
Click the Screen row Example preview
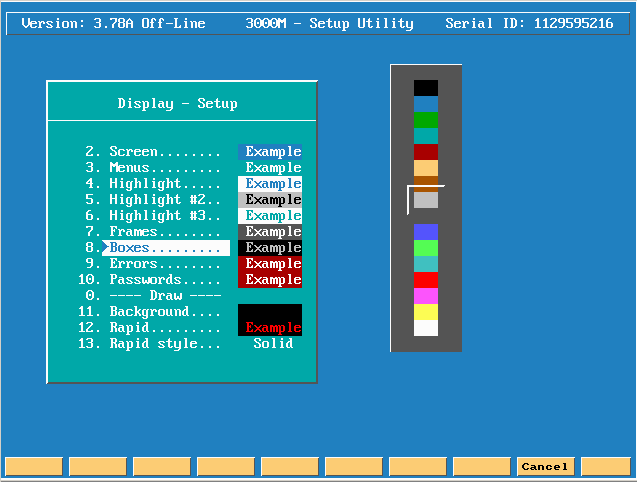[x=270, y=152]
